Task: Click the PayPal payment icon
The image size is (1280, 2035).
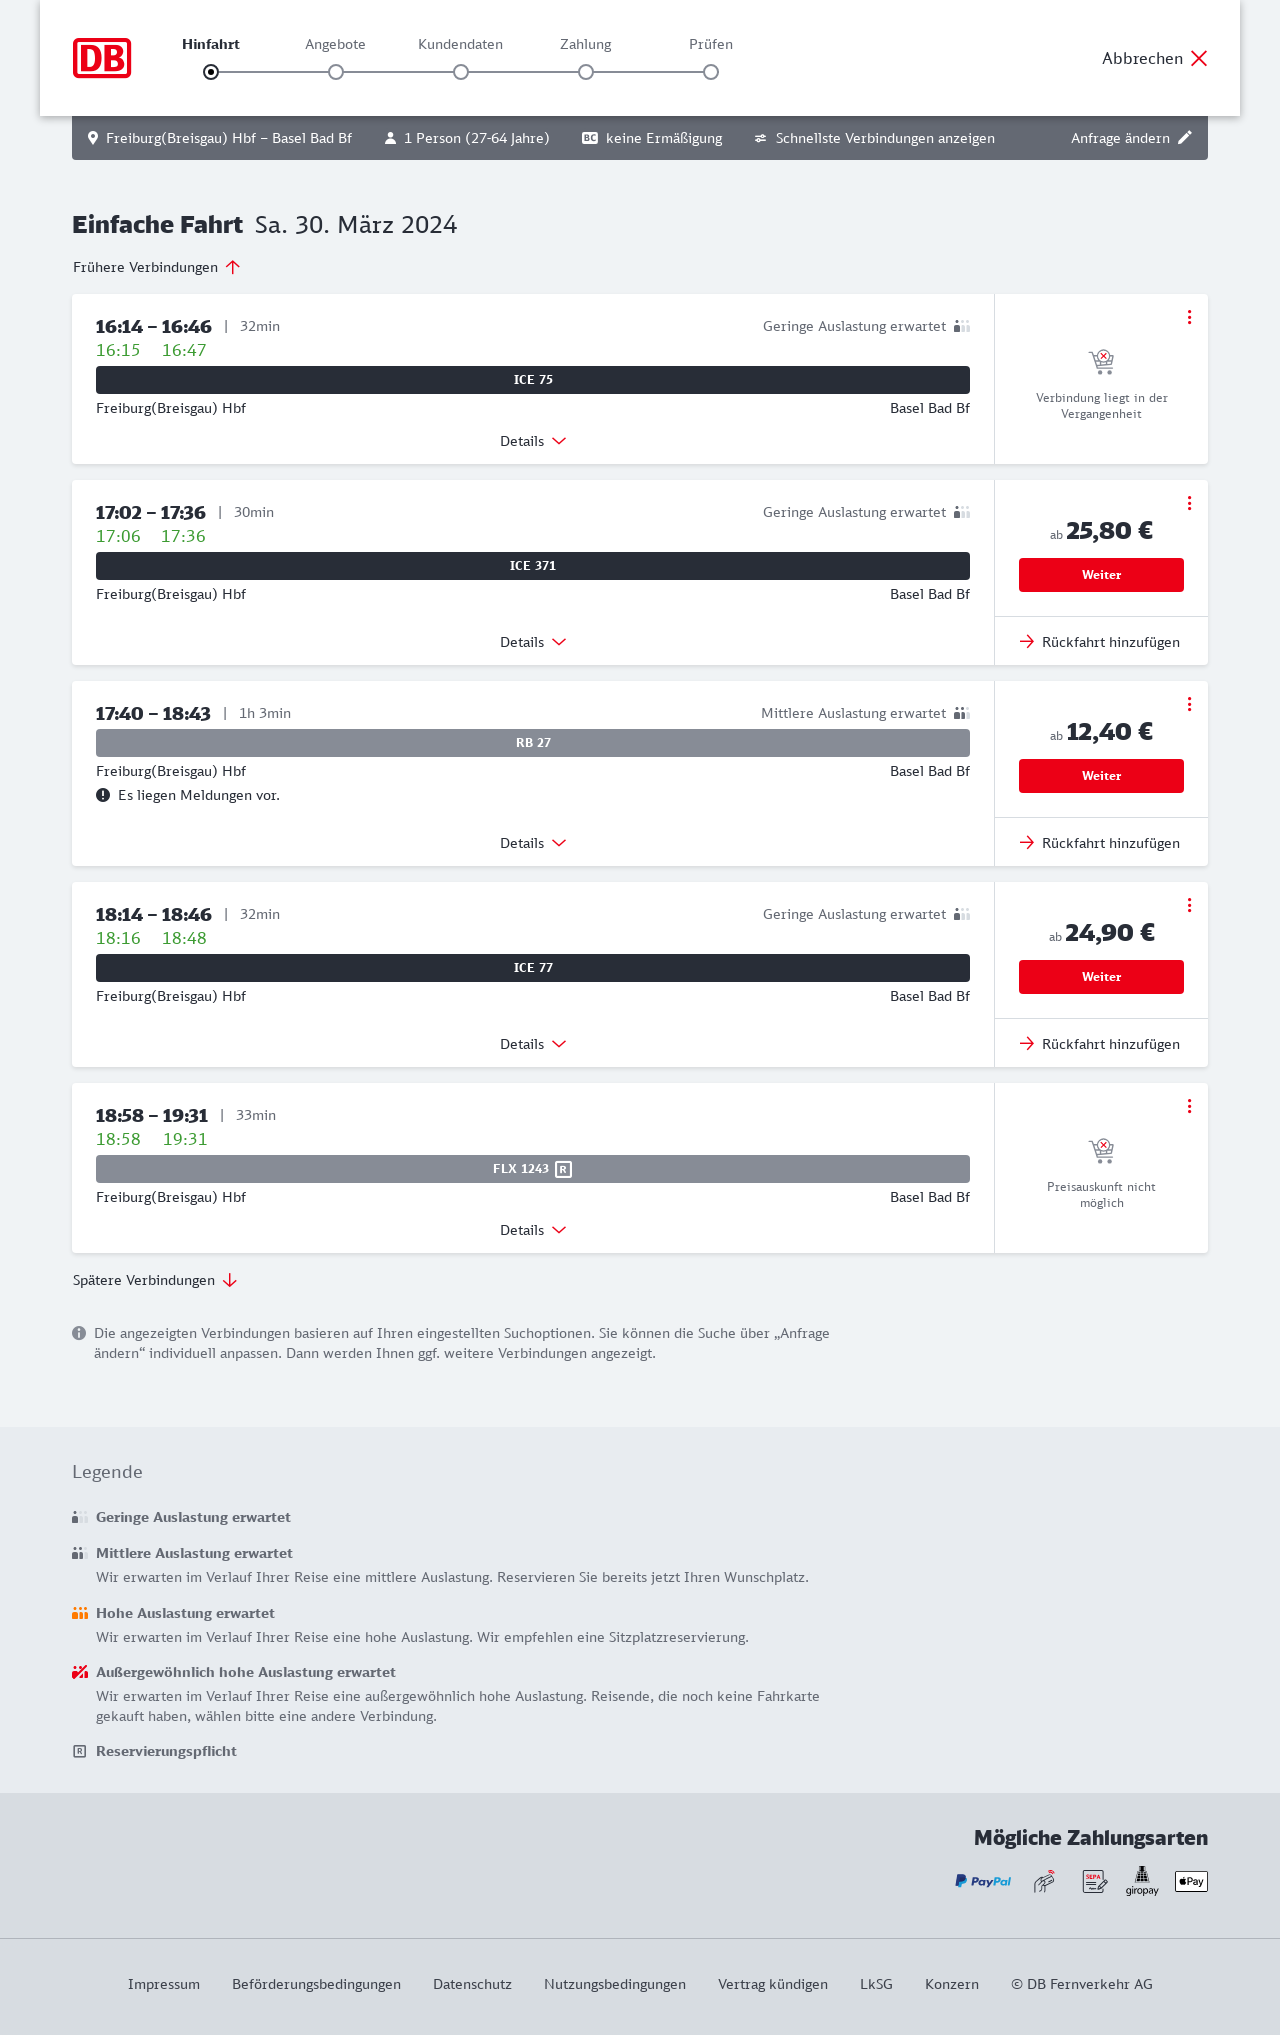Action: pyautogui.click(x=983, y=1881)
